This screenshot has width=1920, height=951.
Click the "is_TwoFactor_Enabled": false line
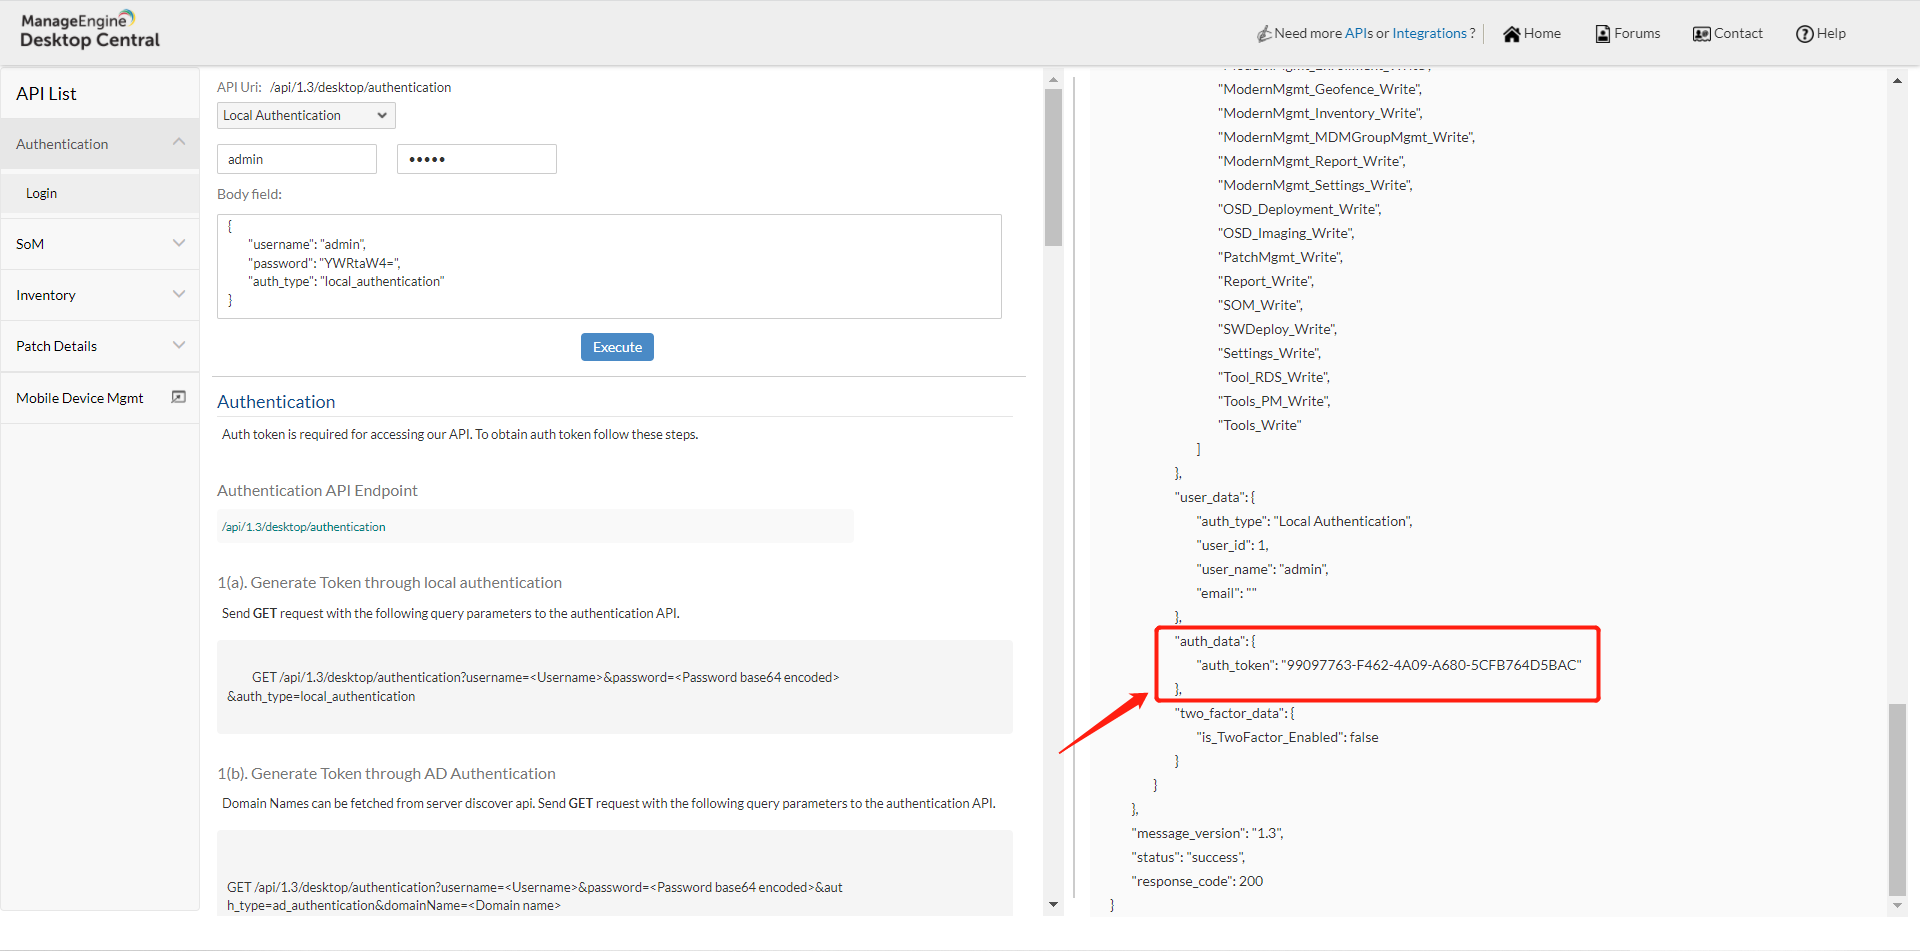(1287, 737)
